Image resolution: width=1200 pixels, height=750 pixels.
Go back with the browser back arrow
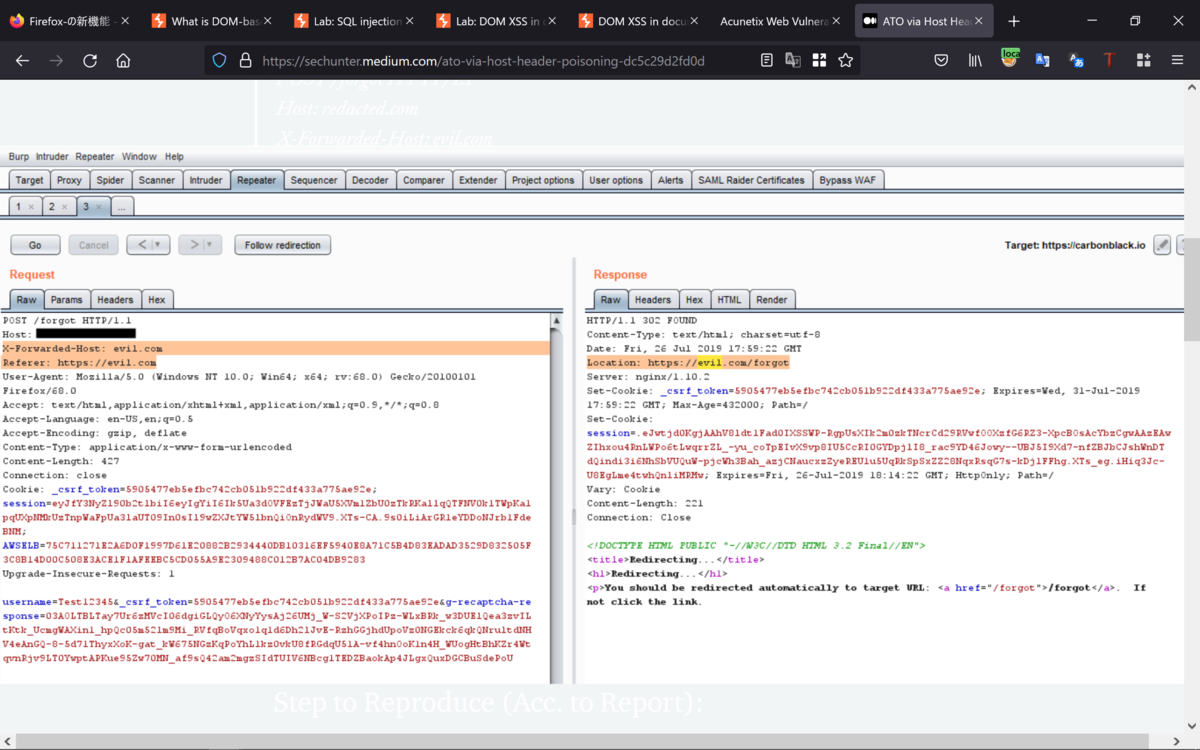pyautogui.click(x=23, y=61)
